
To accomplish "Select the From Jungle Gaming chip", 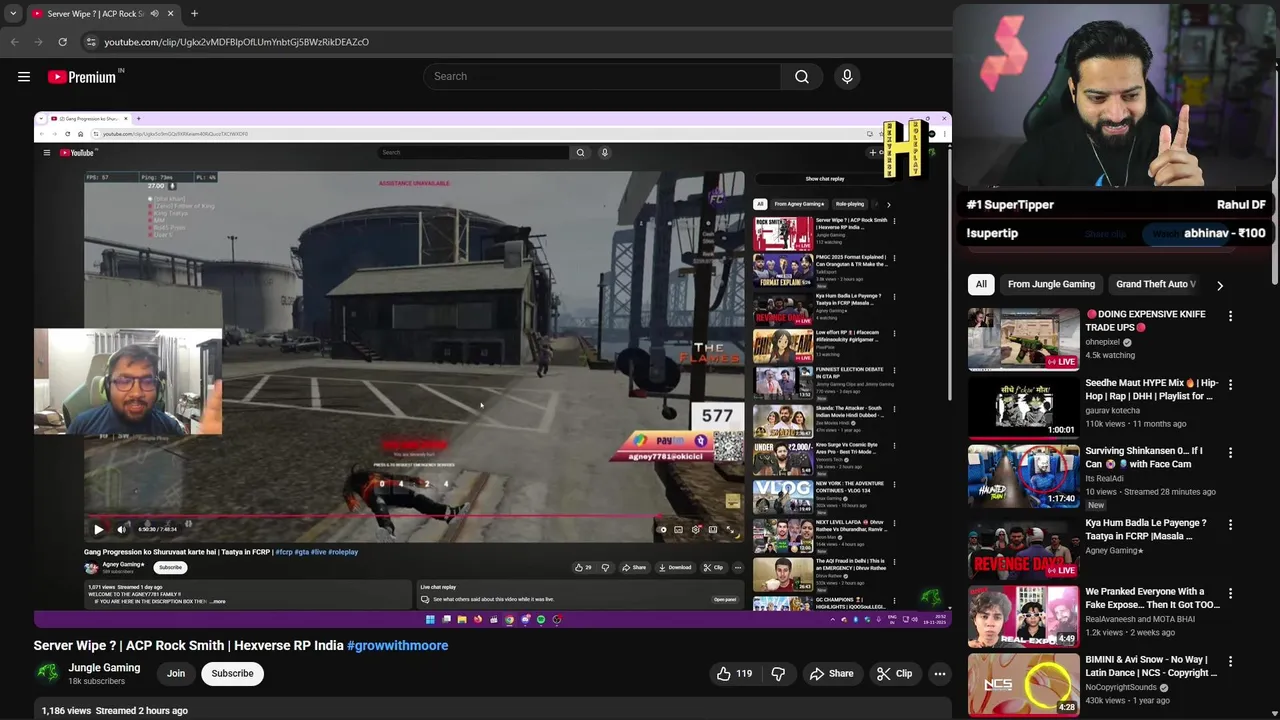I will [x=1051, y=284].
